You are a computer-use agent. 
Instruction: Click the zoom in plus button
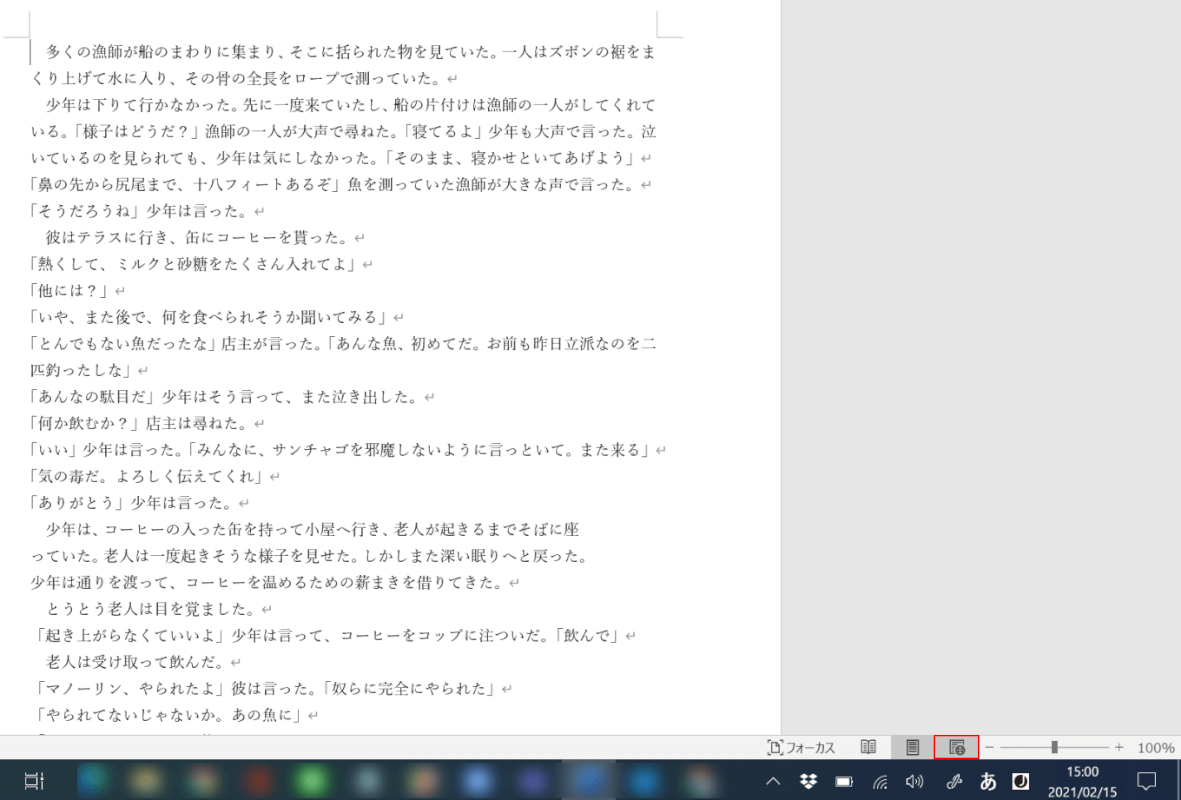click(1119, 747)
